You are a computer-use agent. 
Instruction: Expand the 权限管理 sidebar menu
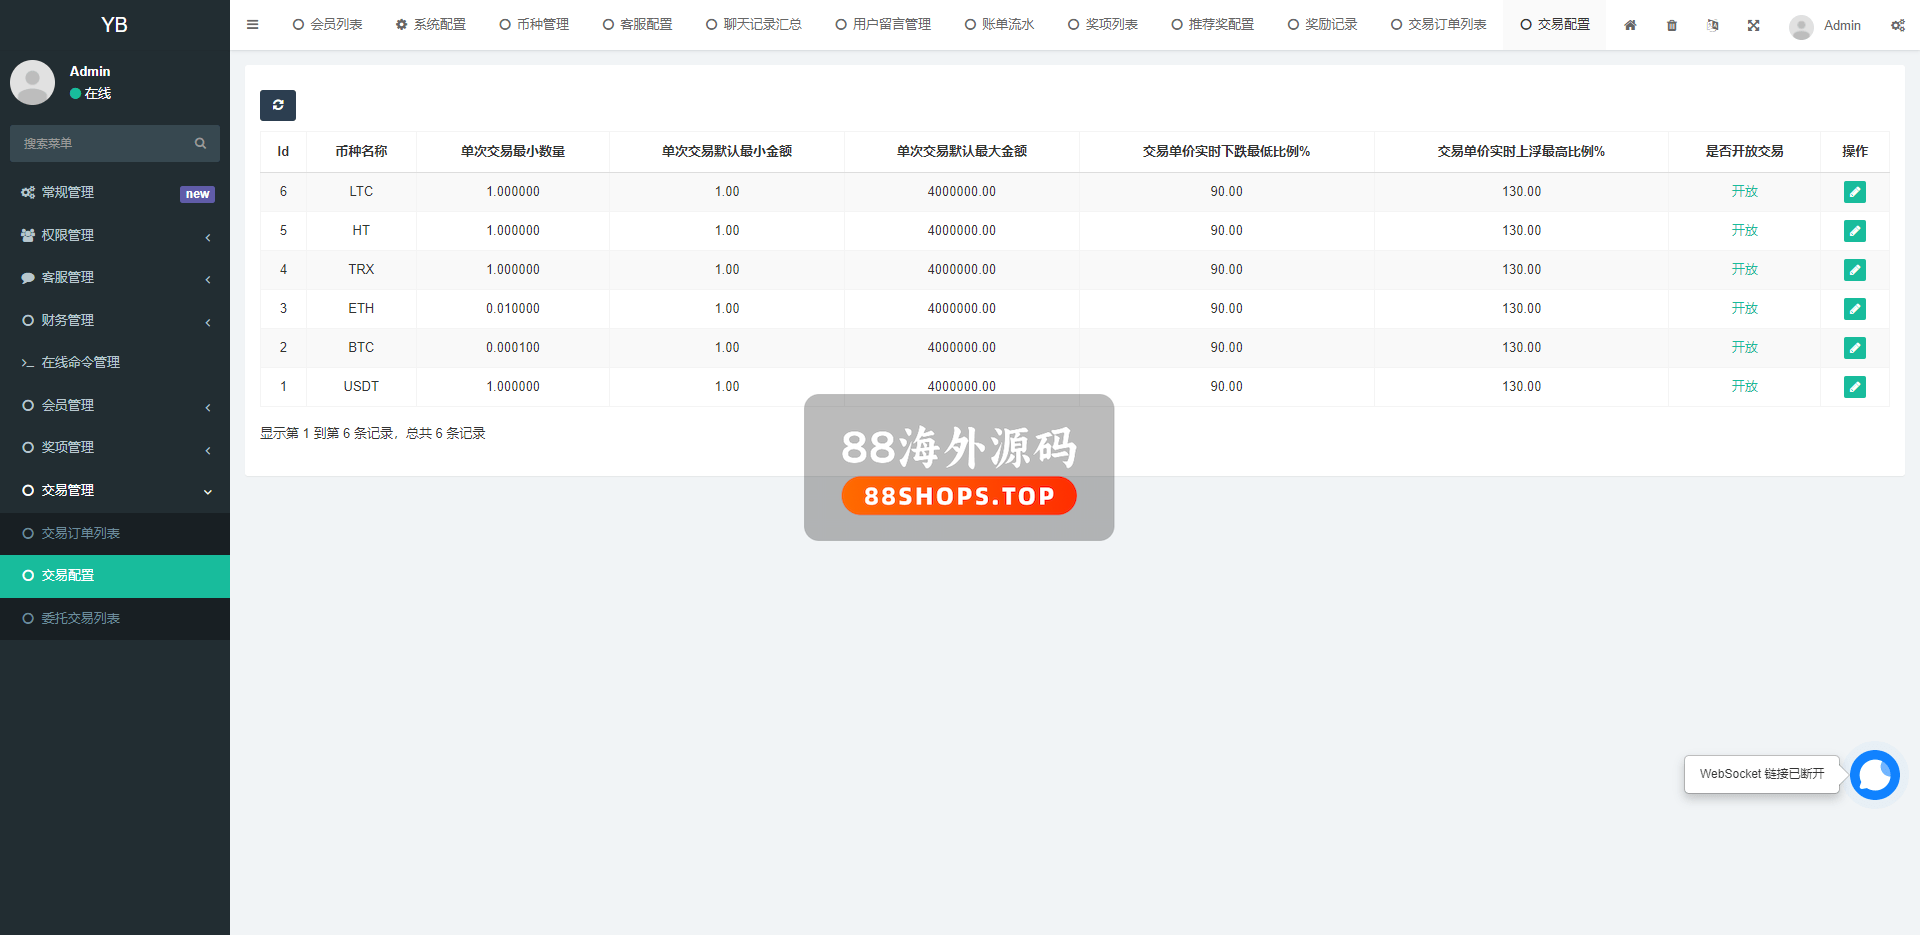click(x=115, y=235)
